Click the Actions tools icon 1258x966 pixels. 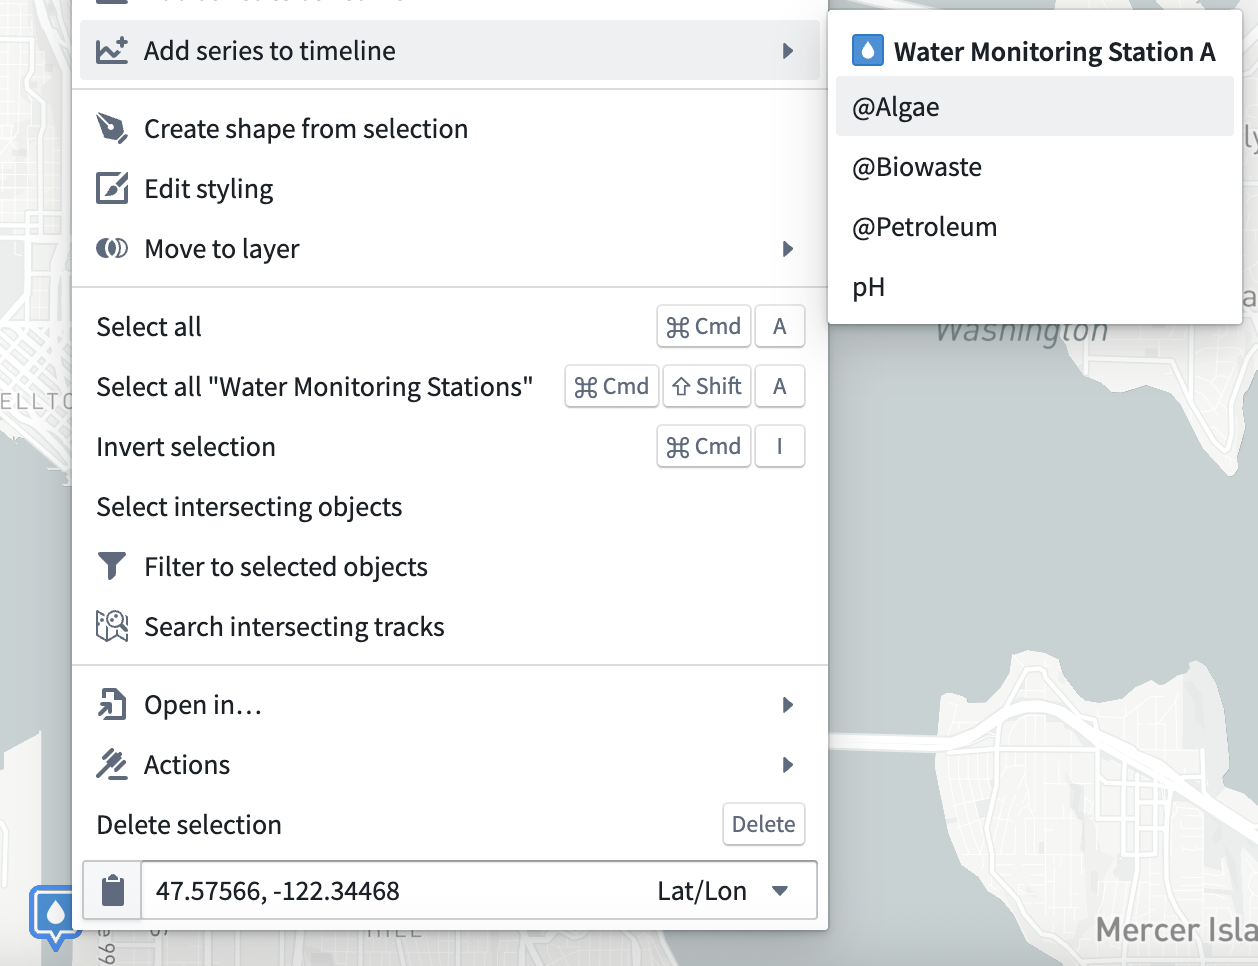point(114,763)
